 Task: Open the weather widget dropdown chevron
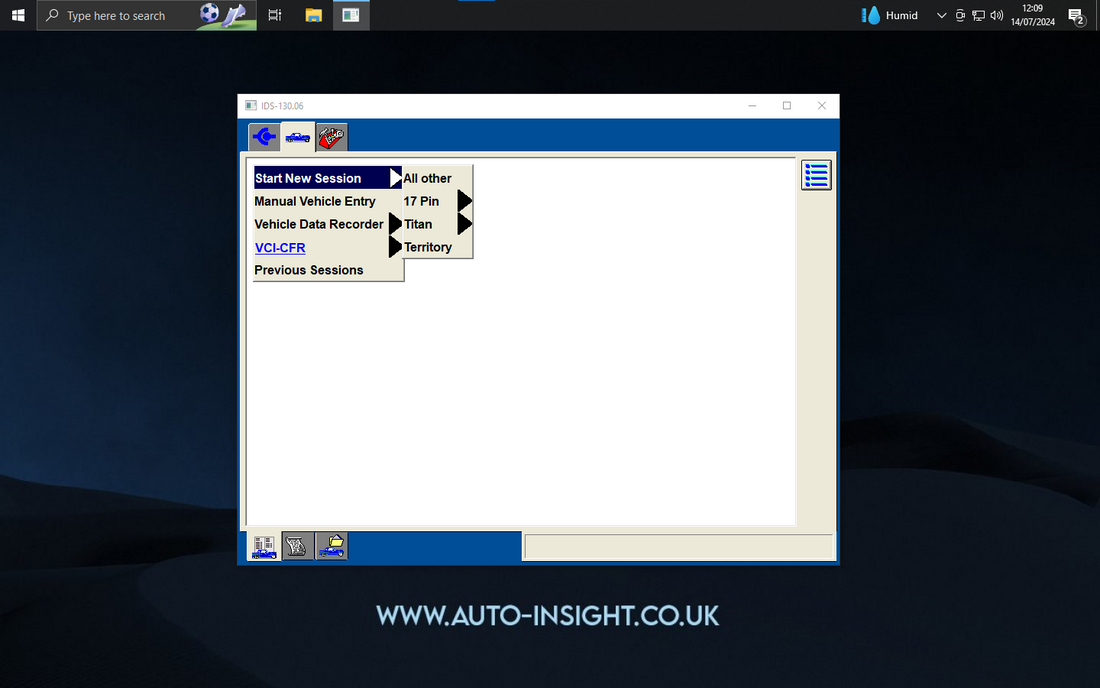pyautogui.click(x=941, y=15)
